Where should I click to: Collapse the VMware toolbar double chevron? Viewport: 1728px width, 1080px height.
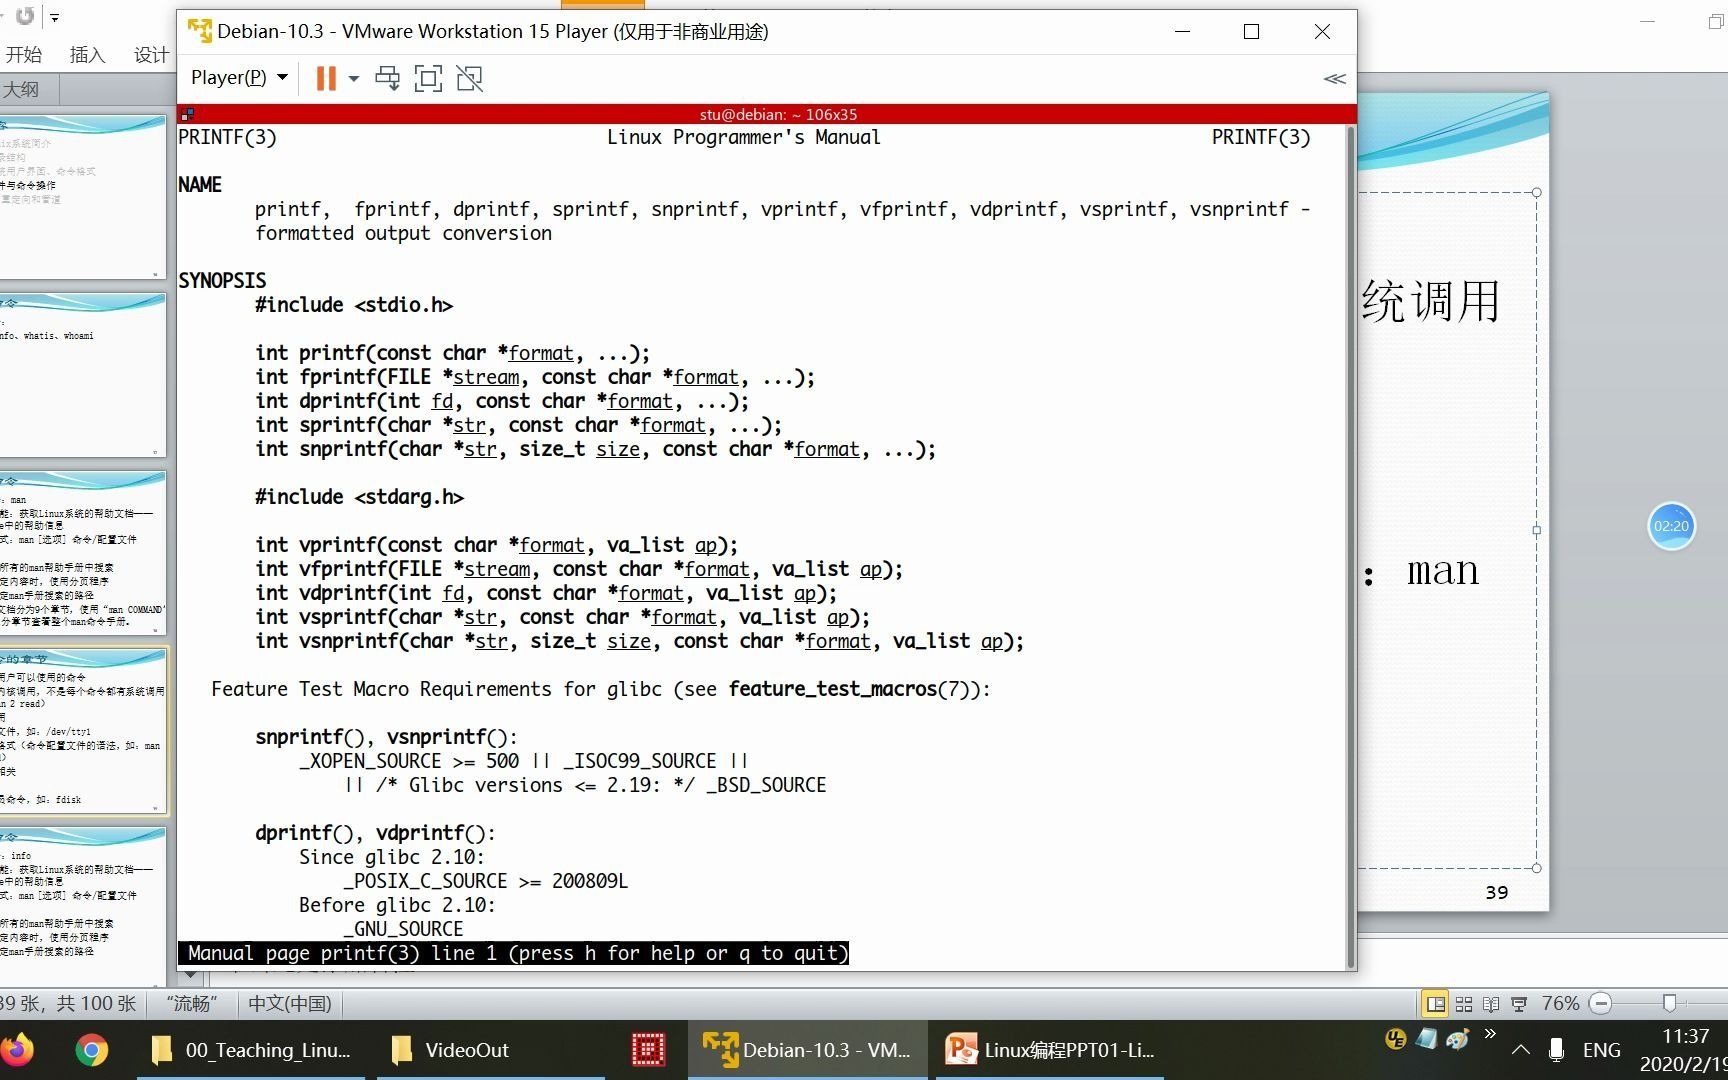pos(1334,78)
